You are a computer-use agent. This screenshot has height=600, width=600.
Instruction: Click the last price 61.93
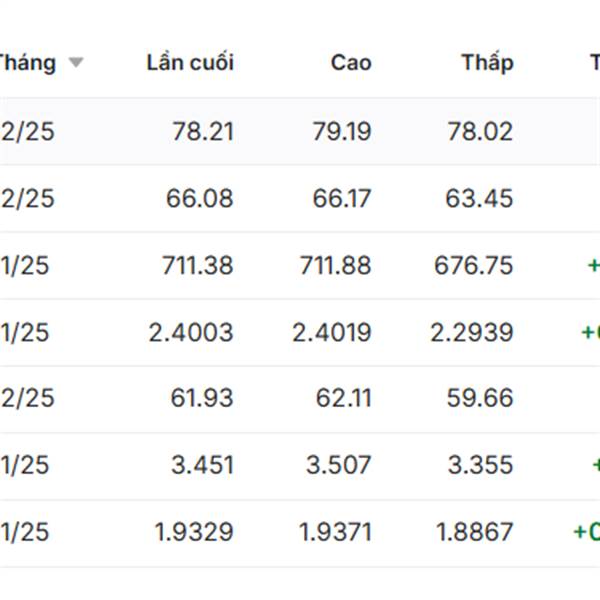click(201, 398)
